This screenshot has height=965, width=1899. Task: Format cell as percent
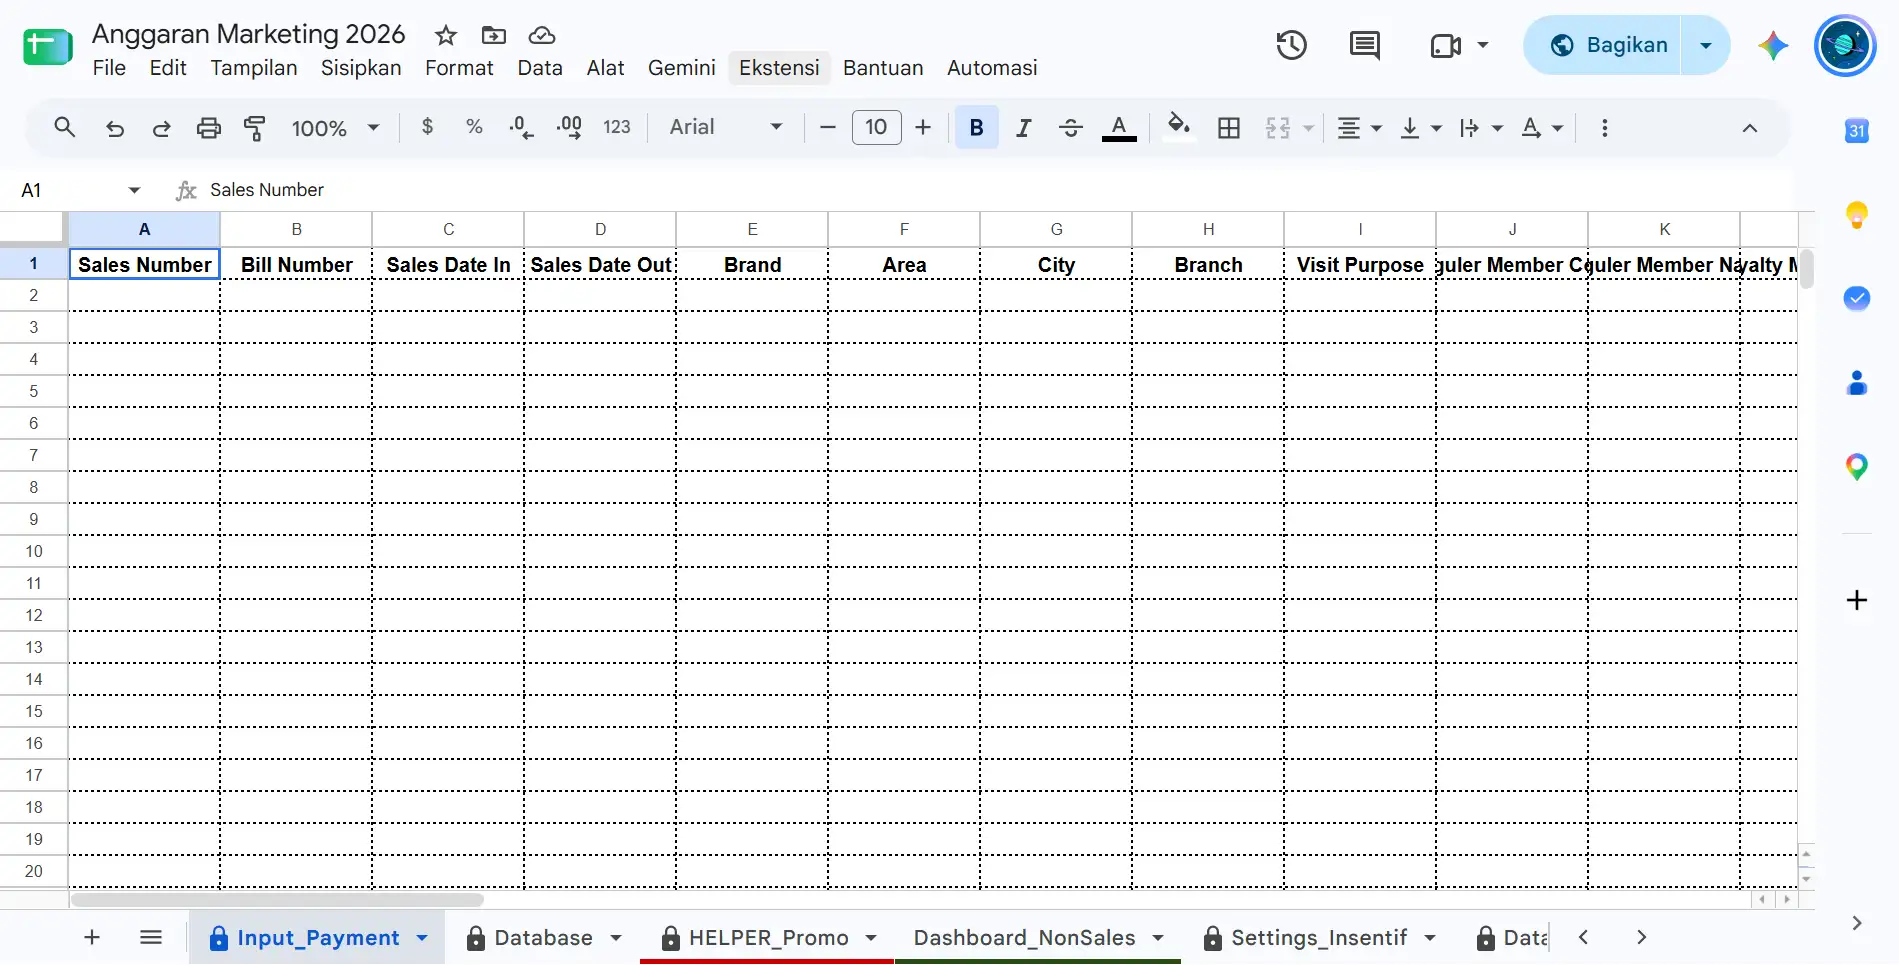tap(474, 127)
